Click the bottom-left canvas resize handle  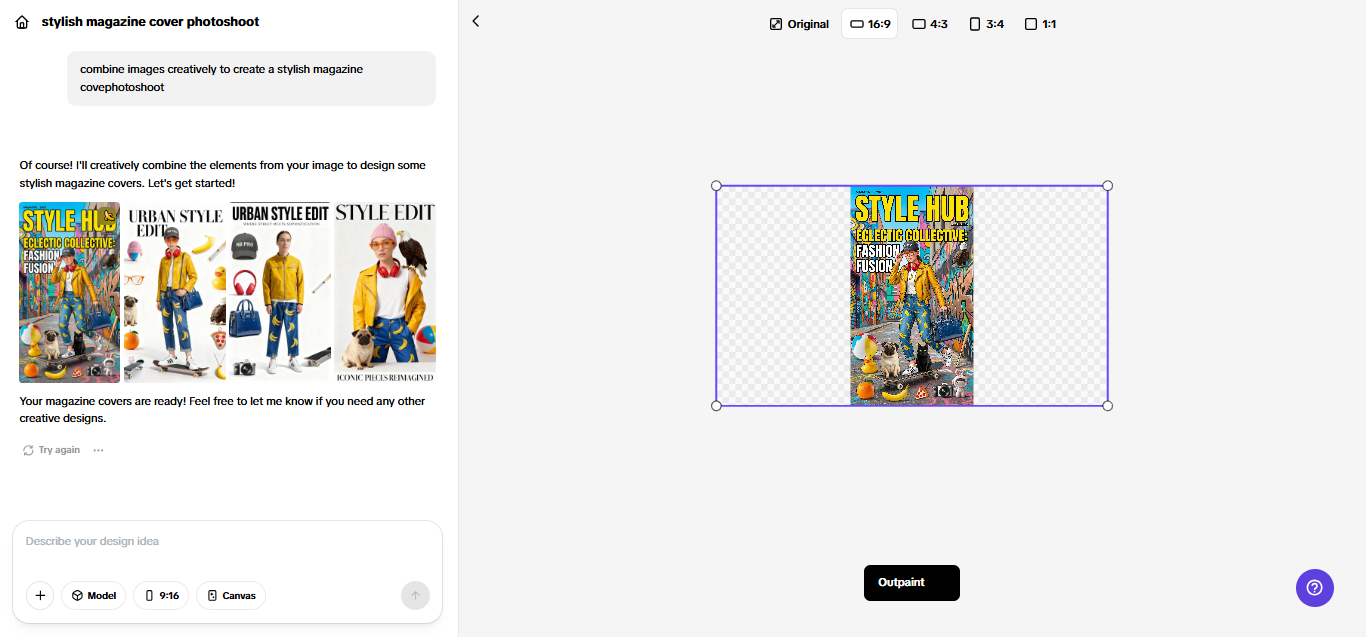pos(716,405)
